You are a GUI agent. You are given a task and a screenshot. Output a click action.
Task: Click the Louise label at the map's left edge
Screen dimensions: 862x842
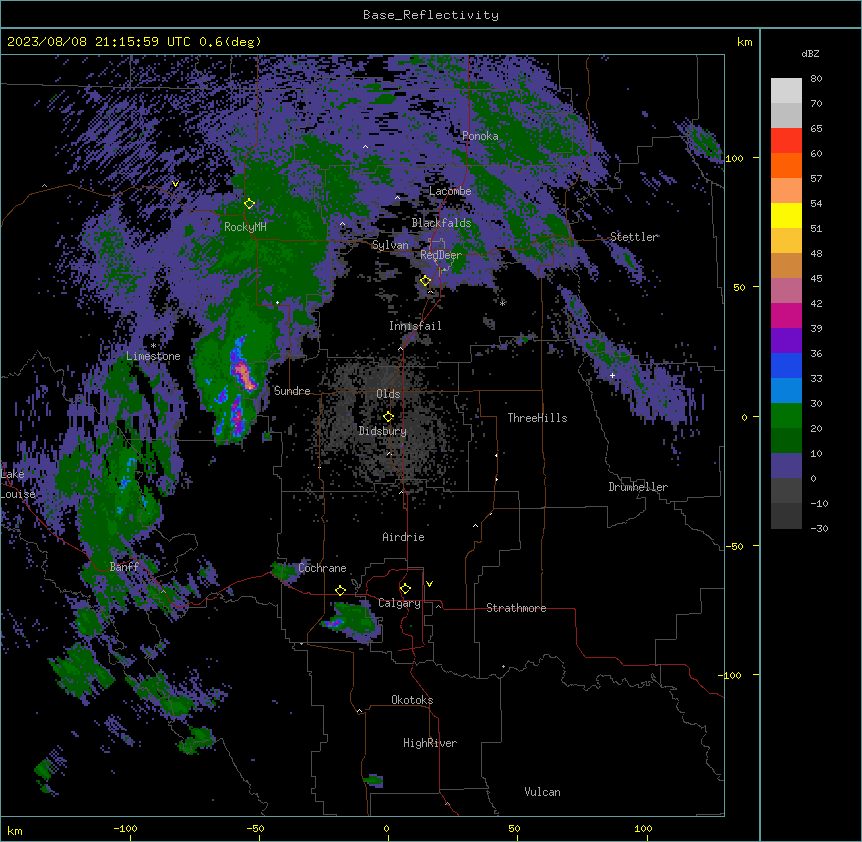click(18, 494)
